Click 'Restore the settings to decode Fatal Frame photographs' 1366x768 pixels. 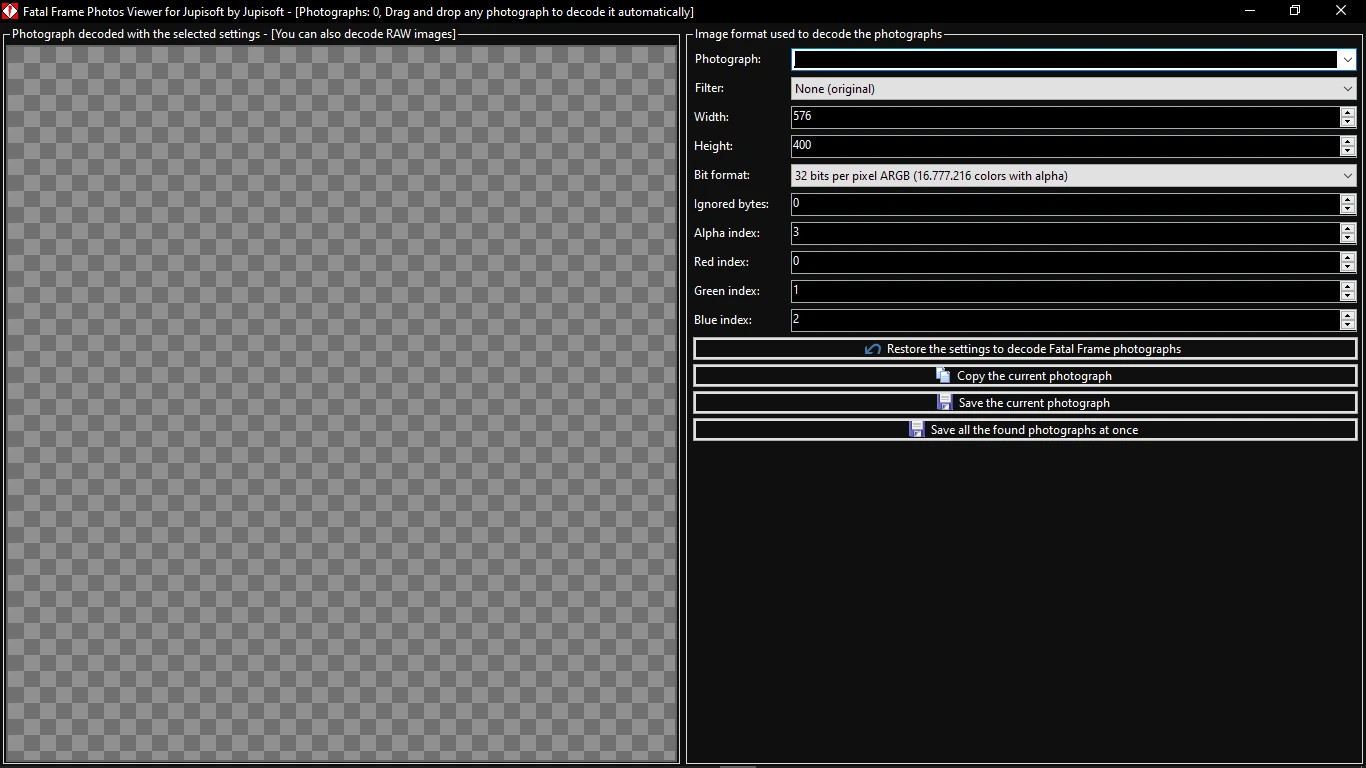tap(1025, 348)
